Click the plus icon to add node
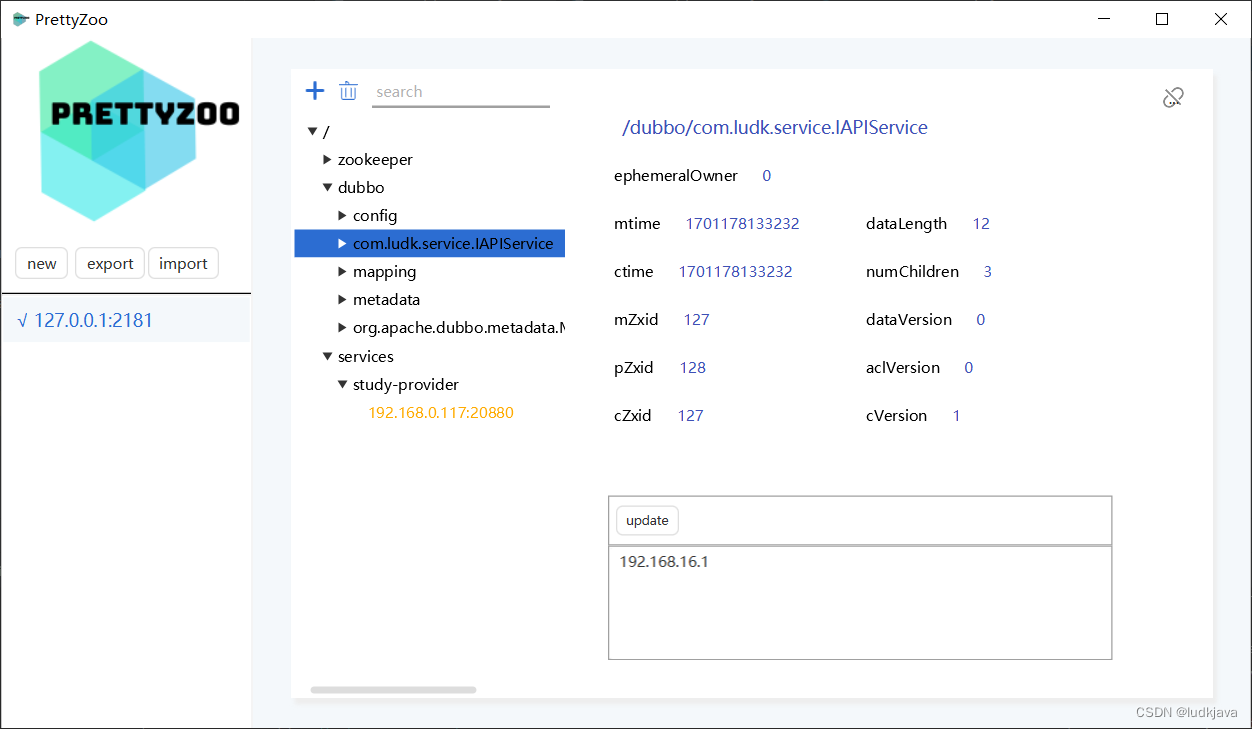Viewport: 1252px width, 729px height. pyautogui.click(x=315, y=91)
